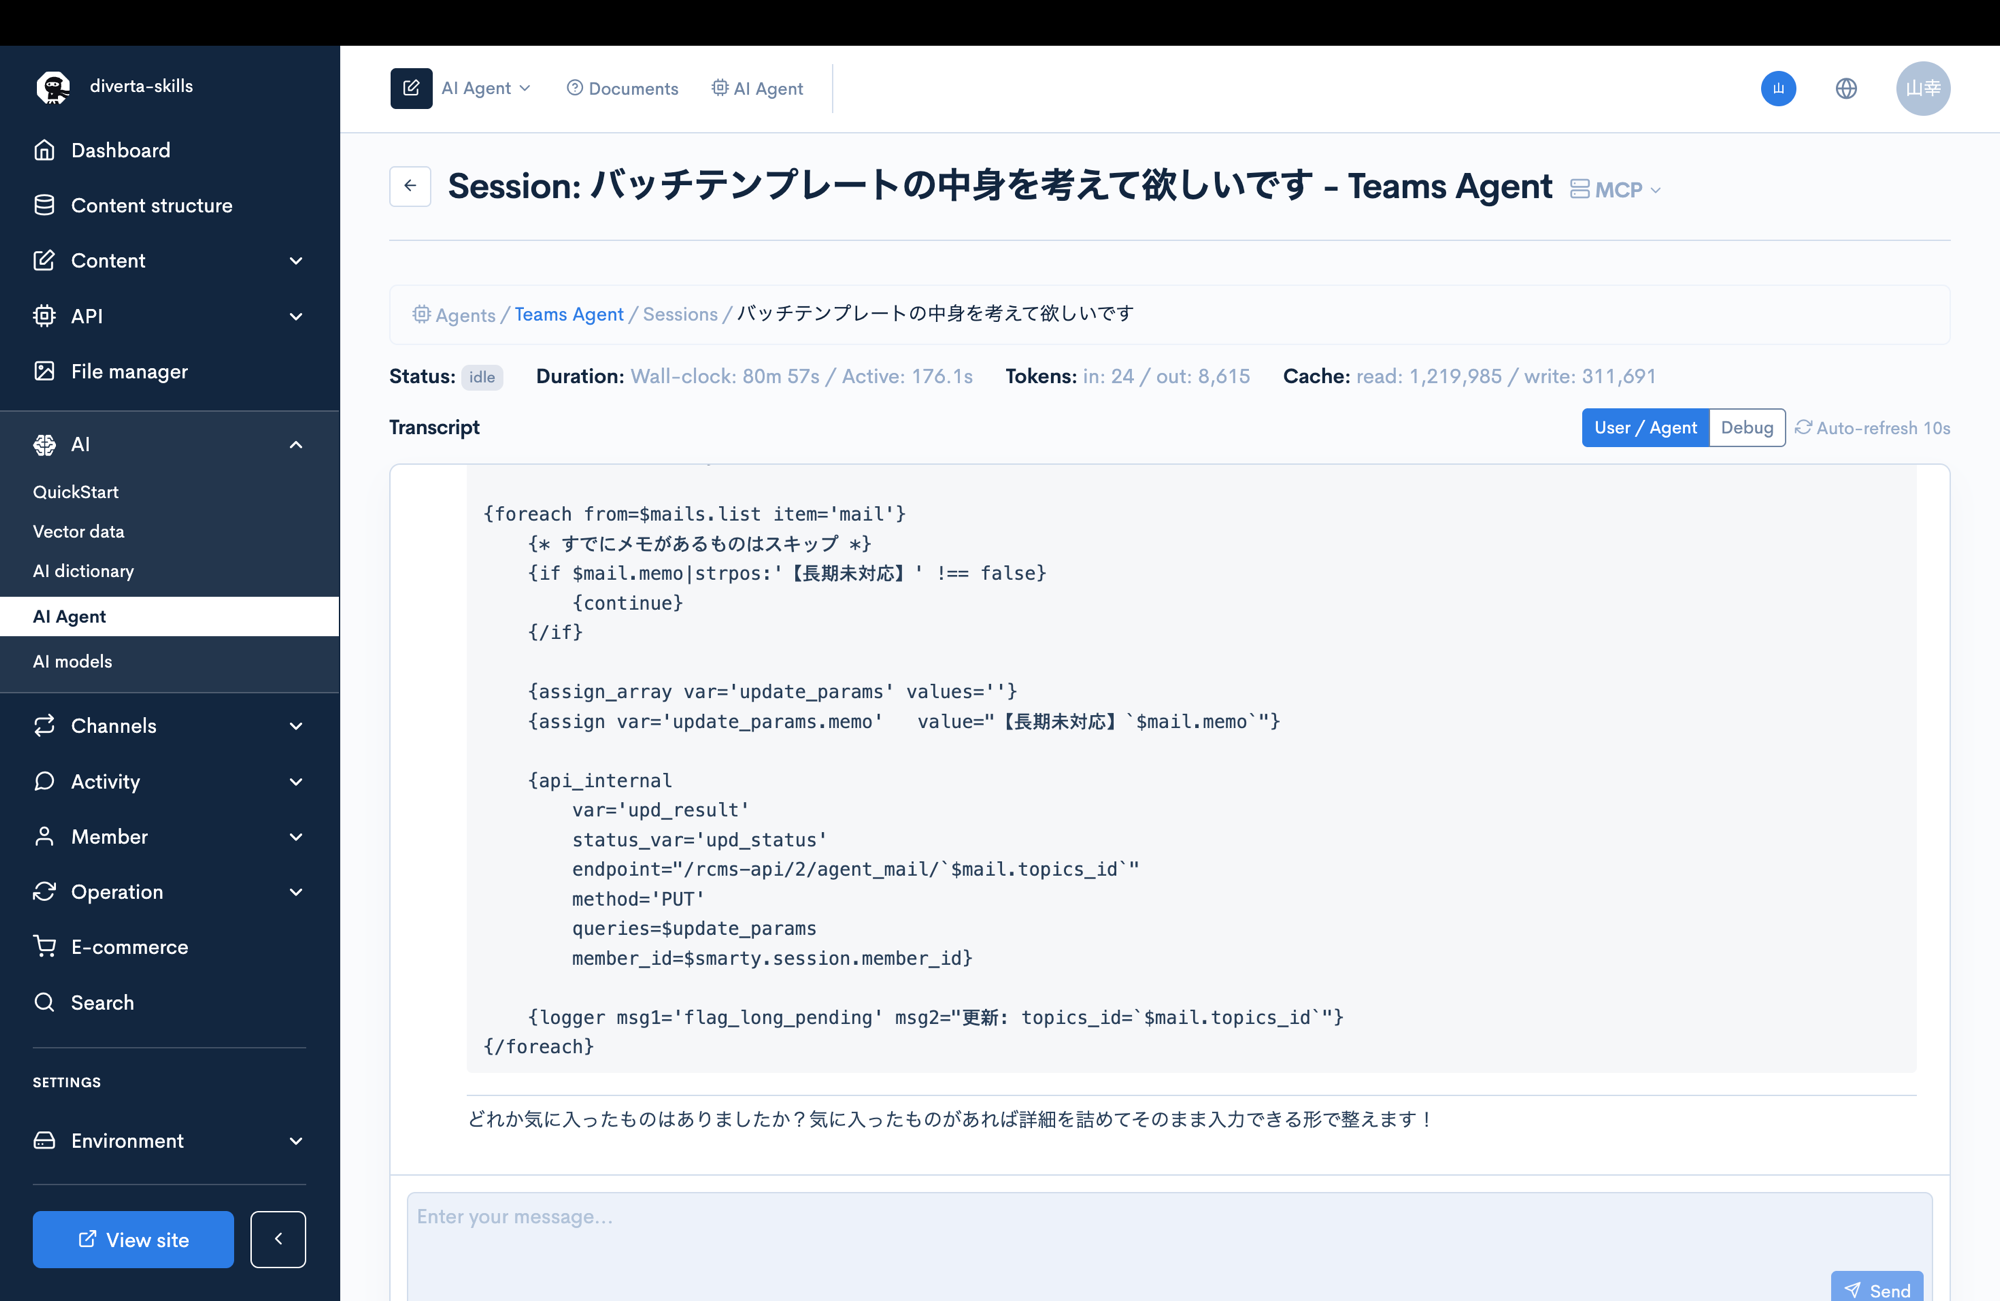2000x1301 pixels.
Task: Toggle Auto-refresh 10s
Action: [1872, 428]
